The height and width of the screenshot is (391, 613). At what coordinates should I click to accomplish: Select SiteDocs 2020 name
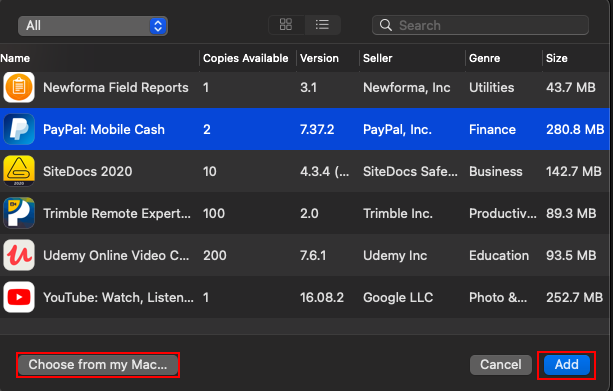[88, 171]
